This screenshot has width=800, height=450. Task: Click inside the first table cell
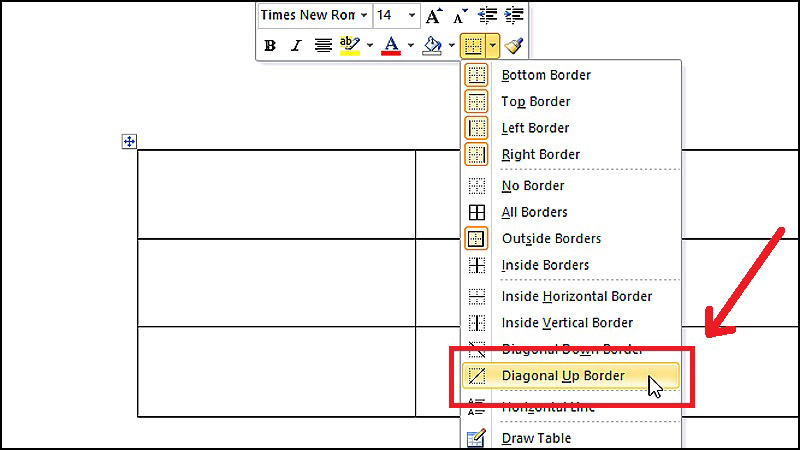[x=277, y=194]
